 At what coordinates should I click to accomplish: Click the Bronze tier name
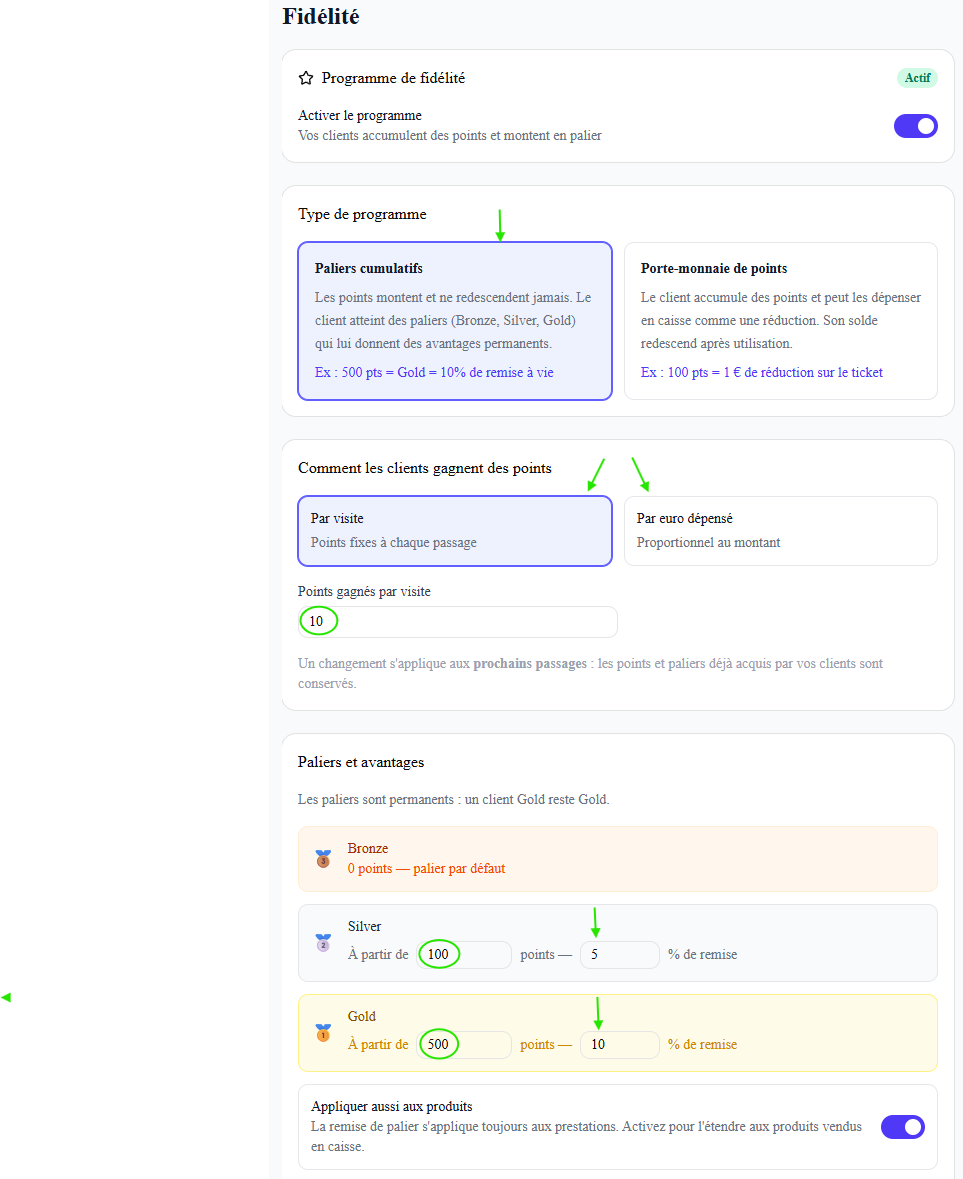point(368,849)
